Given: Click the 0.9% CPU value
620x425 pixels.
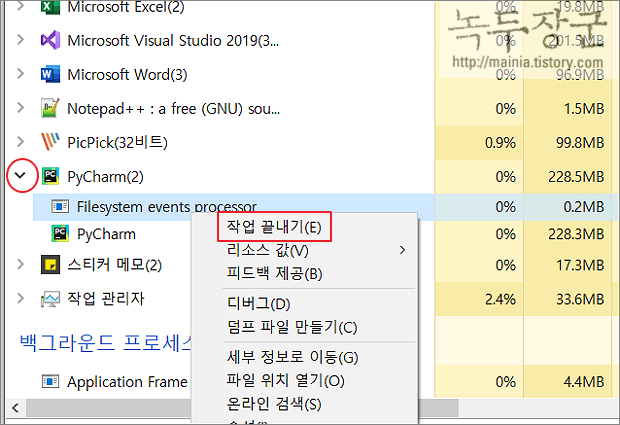Looking at the screenshot, I should (x=500, y=142).
